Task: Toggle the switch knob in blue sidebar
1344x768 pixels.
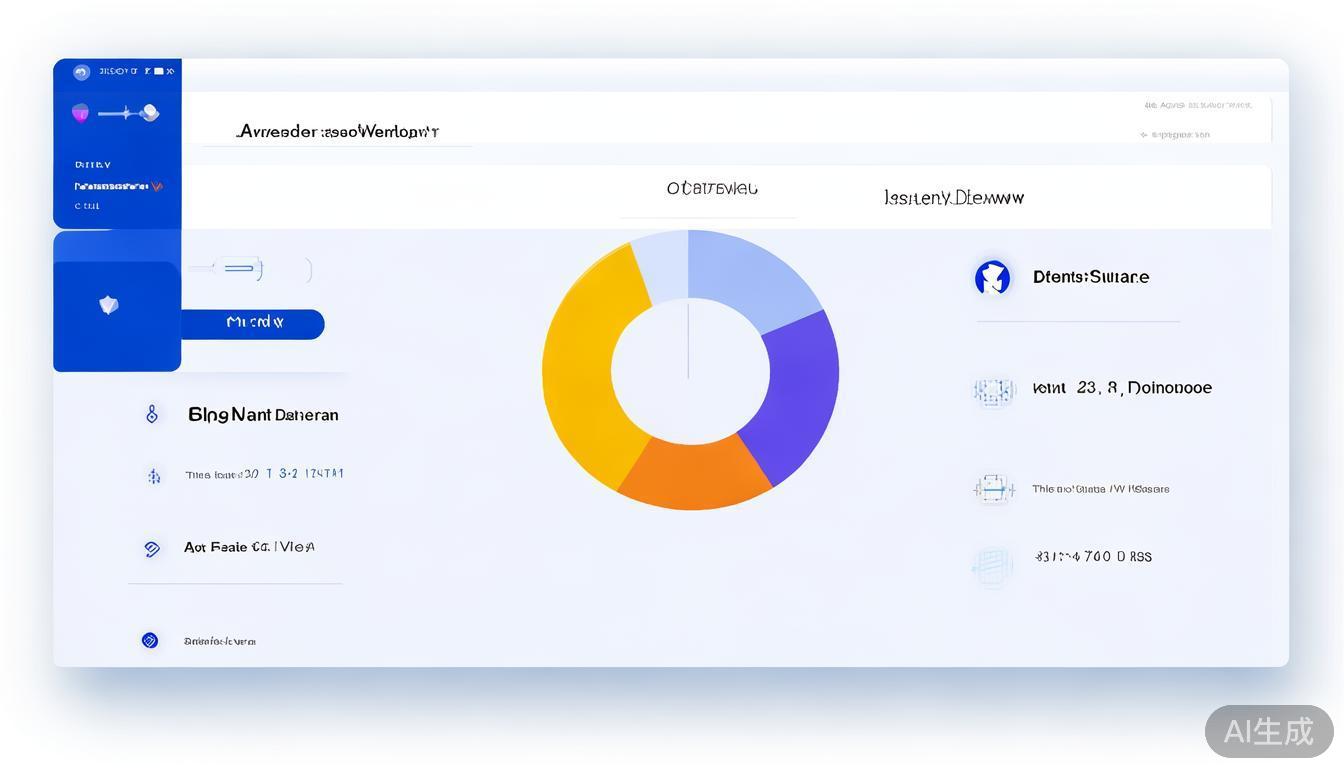Action: (x=149, y=113)
